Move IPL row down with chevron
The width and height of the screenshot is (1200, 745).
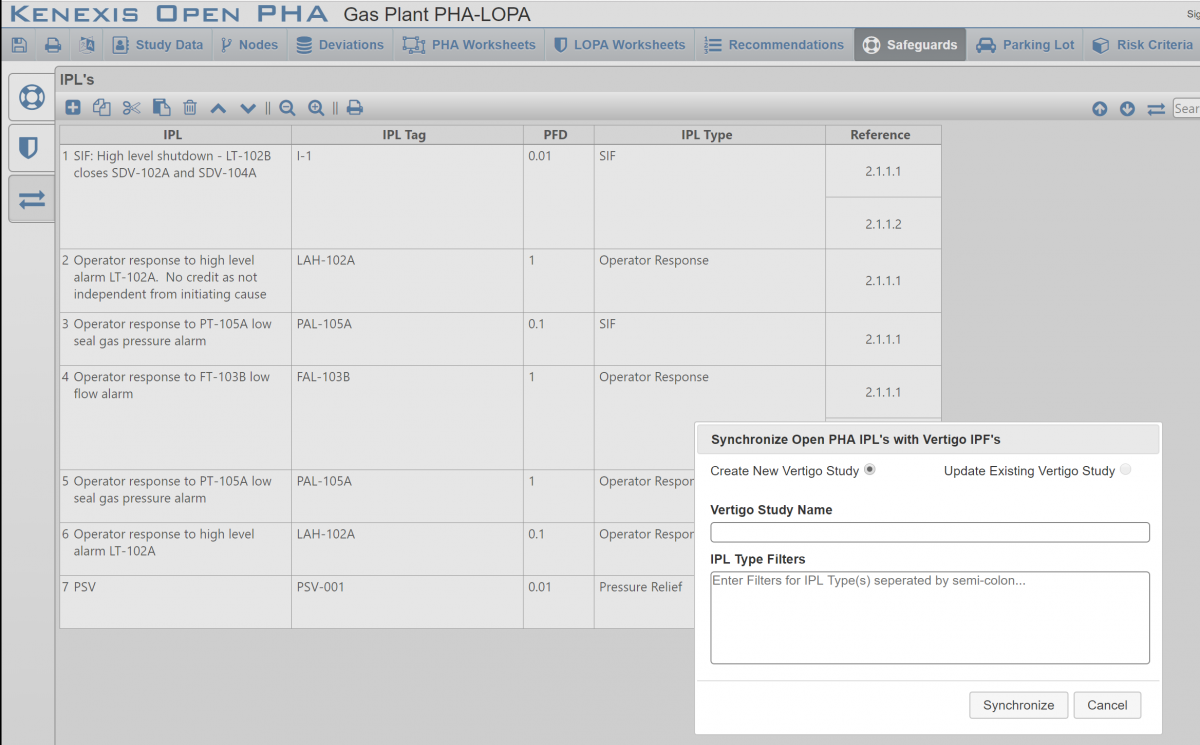248,108
